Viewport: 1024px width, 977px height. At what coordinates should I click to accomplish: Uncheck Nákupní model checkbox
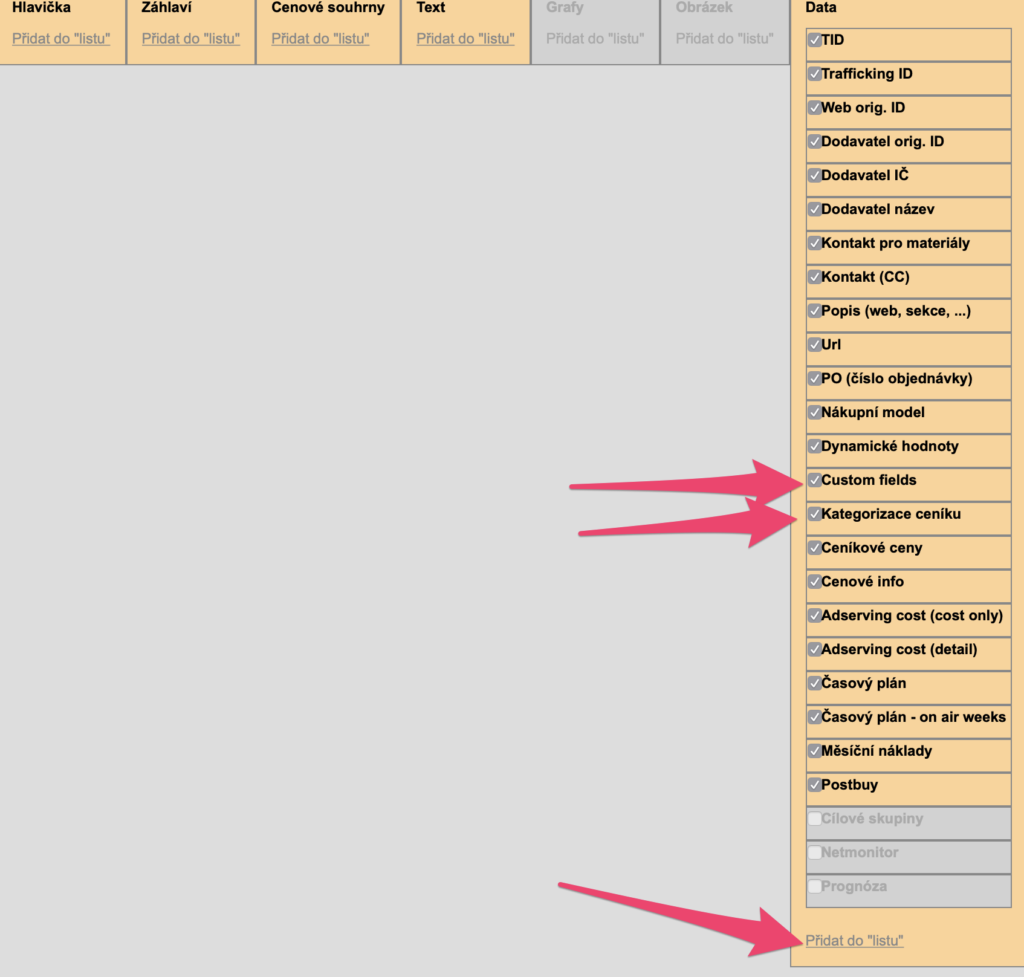[814, 412]
